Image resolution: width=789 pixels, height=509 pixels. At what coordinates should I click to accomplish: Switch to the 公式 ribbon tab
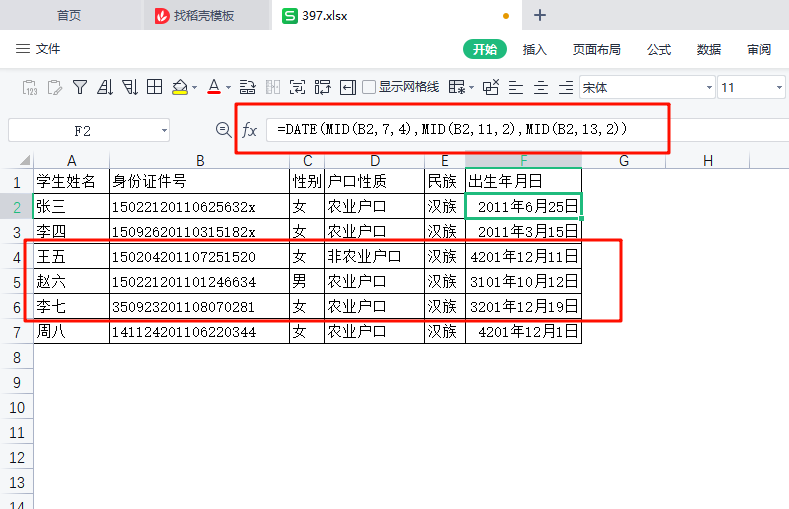click(659, 49)
